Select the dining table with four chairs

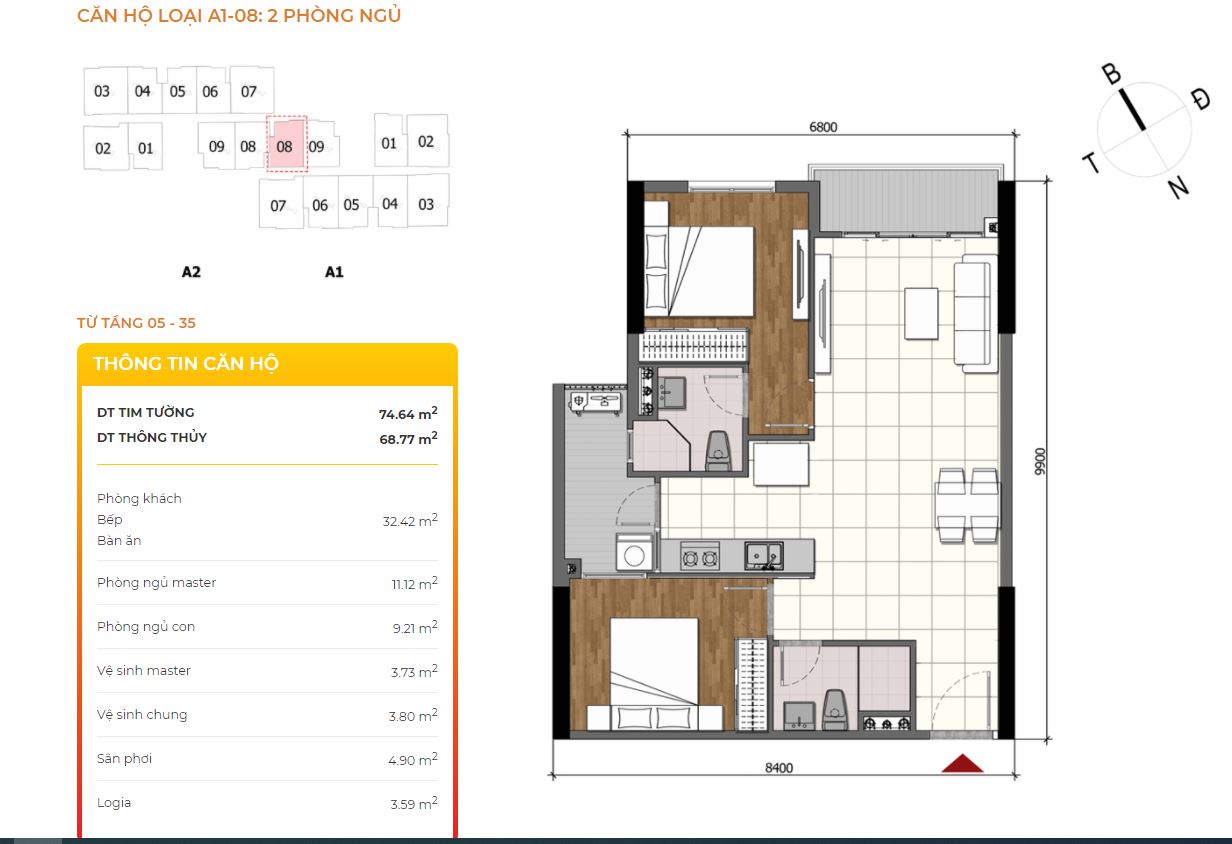pos(968,505)
